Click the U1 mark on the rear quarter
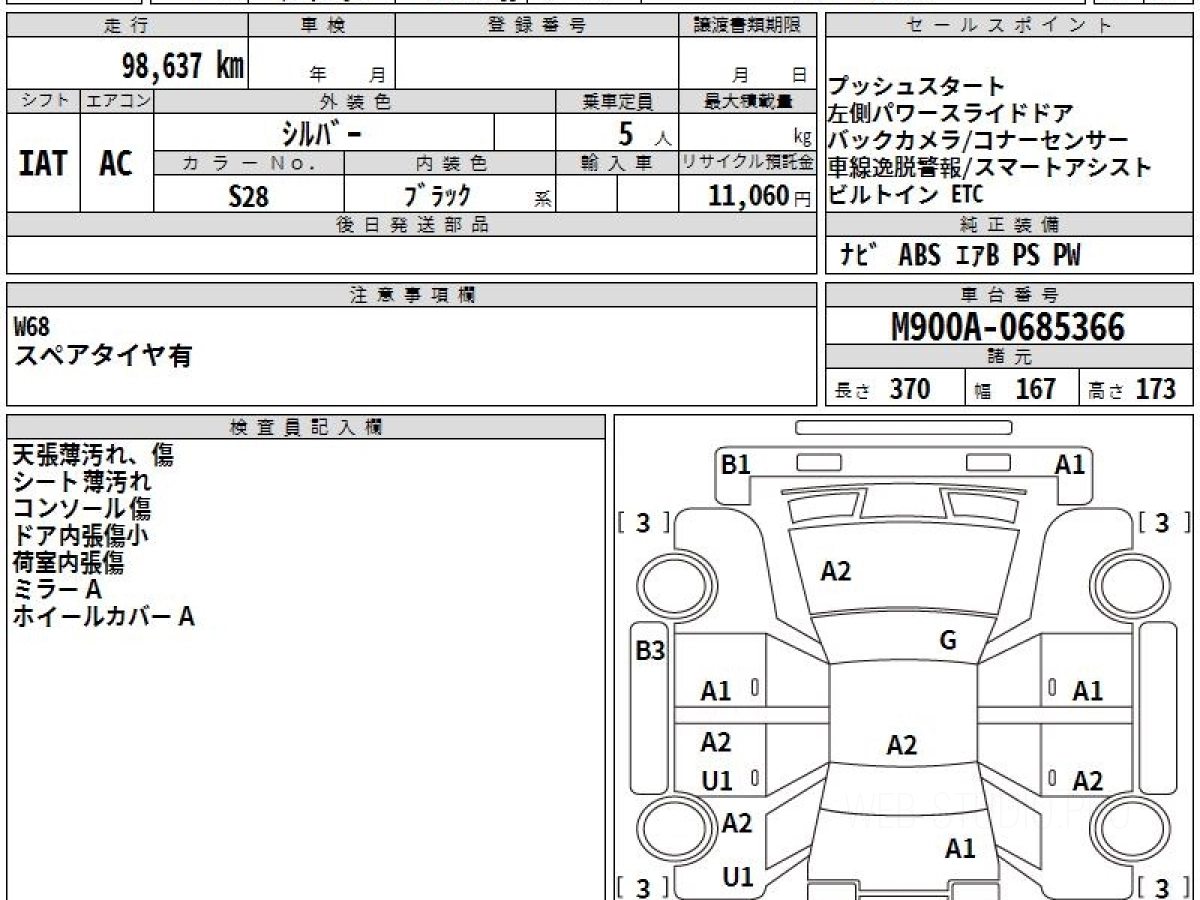Viewport: 1200px width, 900px height. [x=738, y=877]
